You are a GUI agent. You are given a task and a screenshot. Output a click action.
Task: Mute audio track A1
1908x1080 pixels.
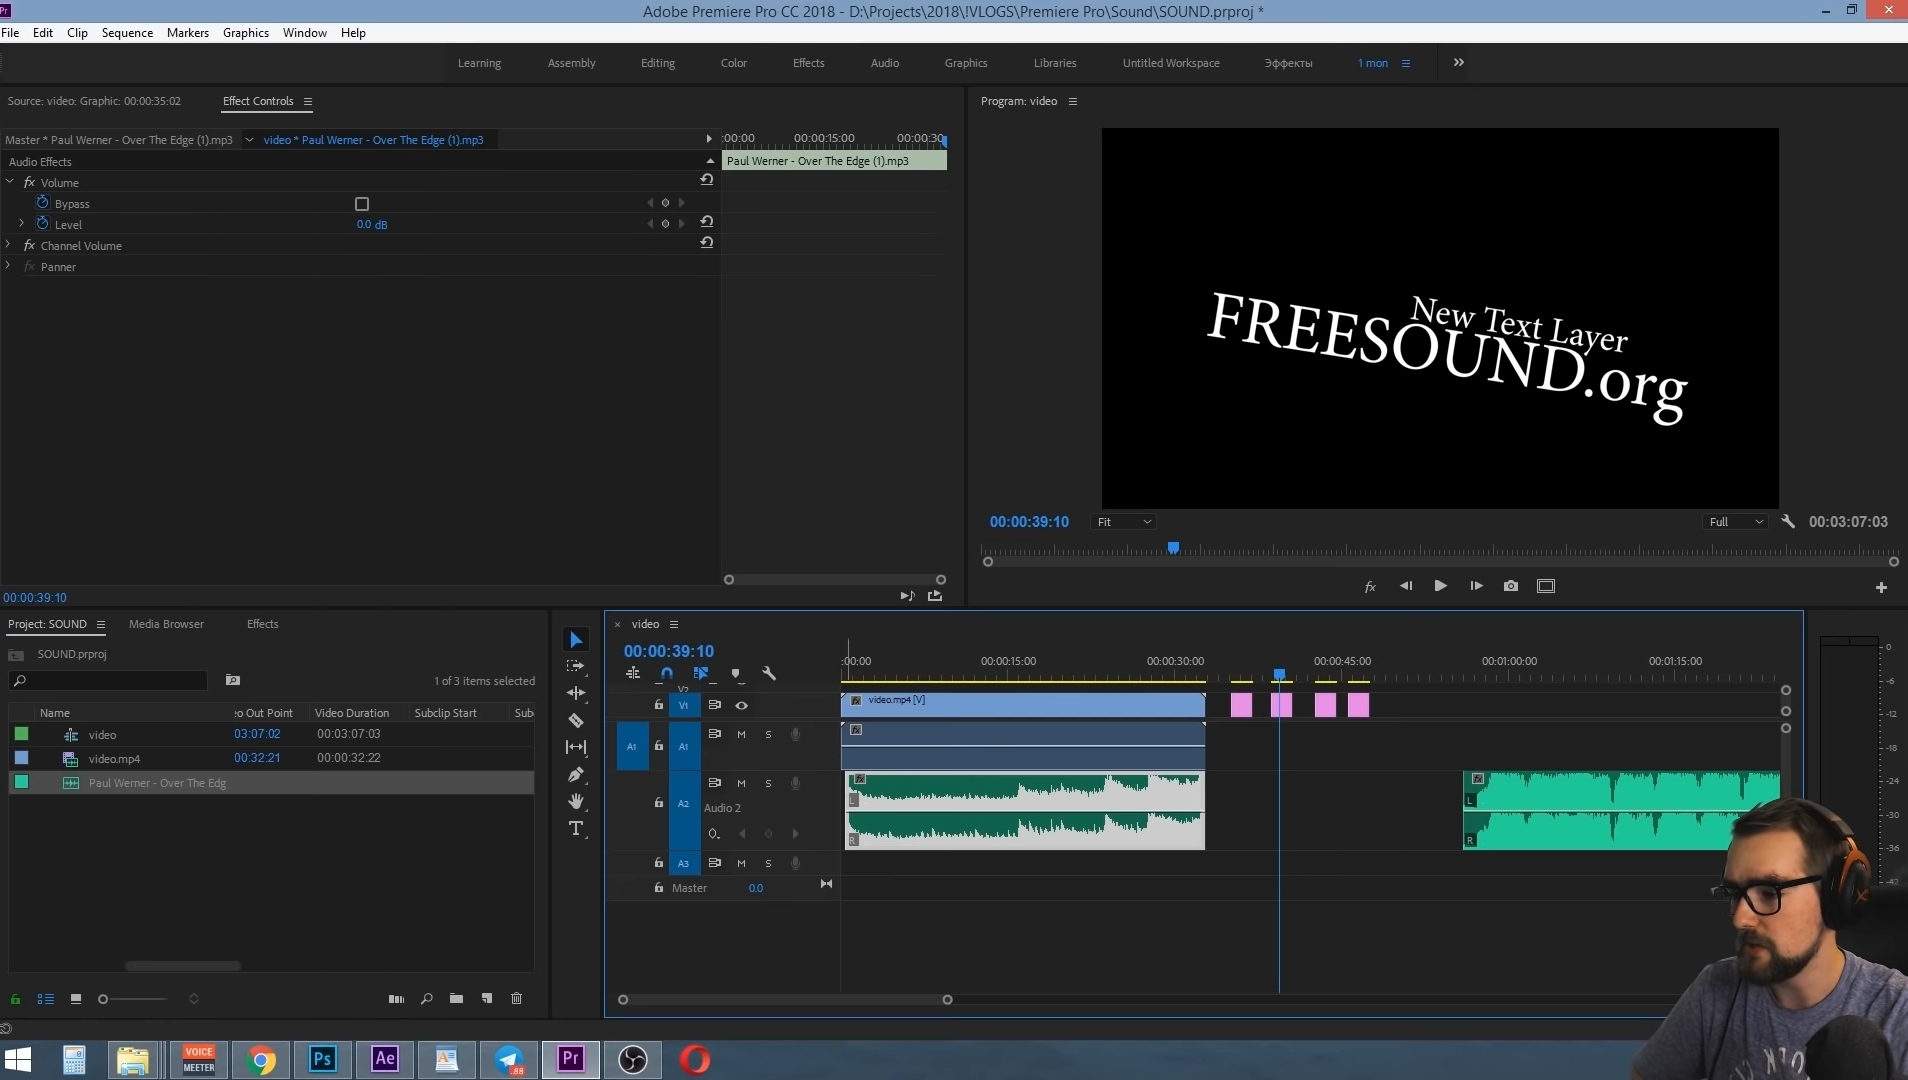pos(741,734)
